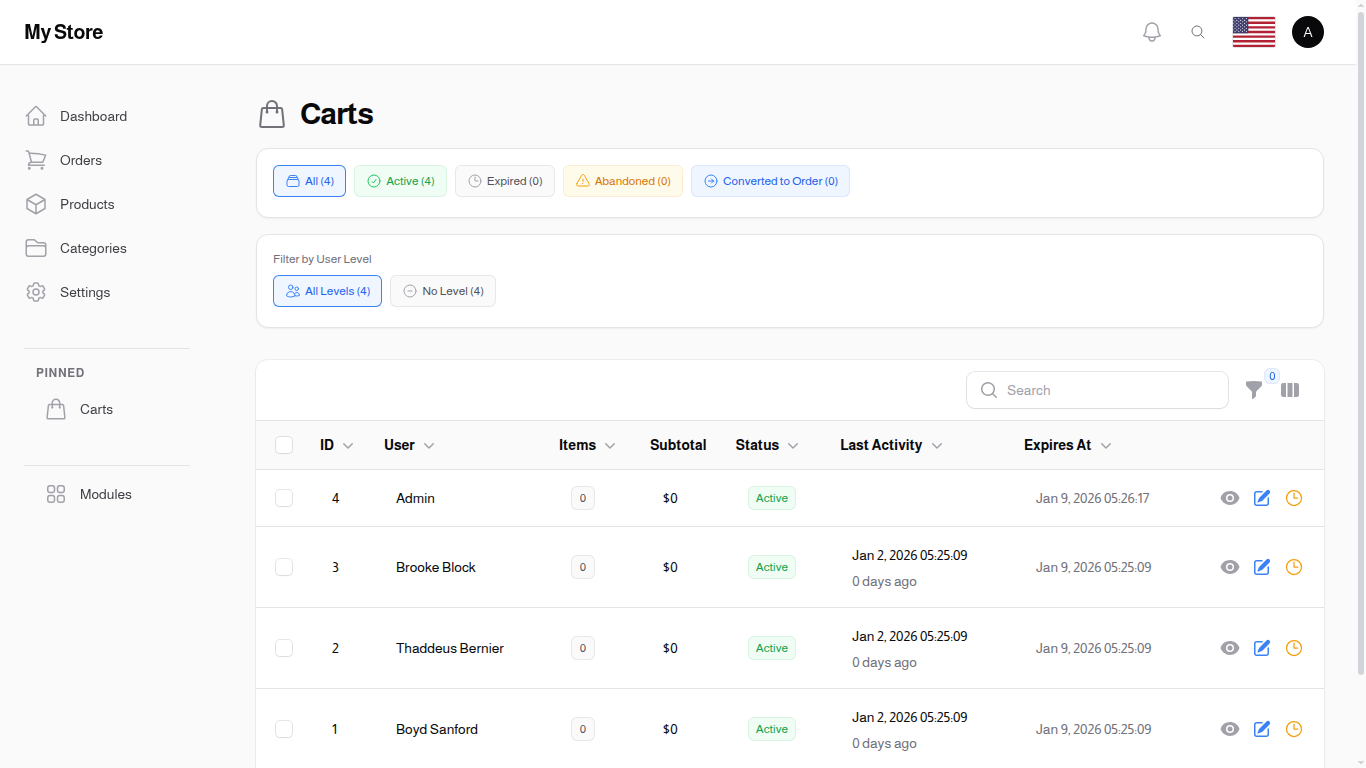Check the box for Admin cart row
This screenshot has height=768, width=1366.
284,498
